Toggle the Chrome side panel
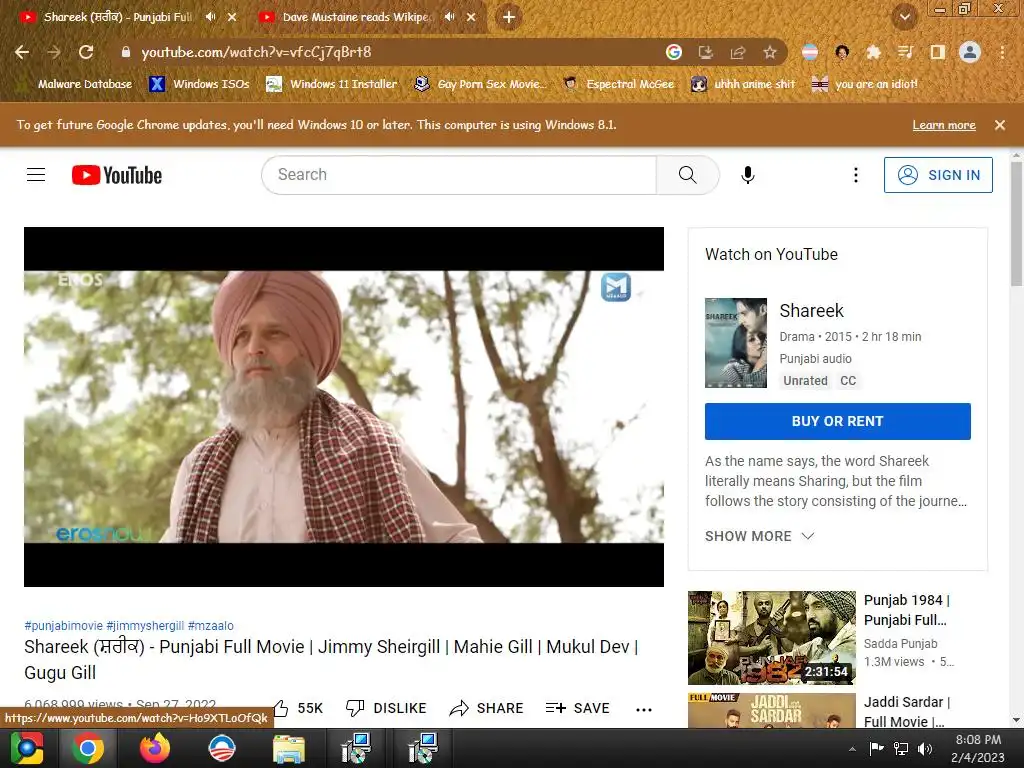This screenshot has height=768, width=1024. point(937,52)
